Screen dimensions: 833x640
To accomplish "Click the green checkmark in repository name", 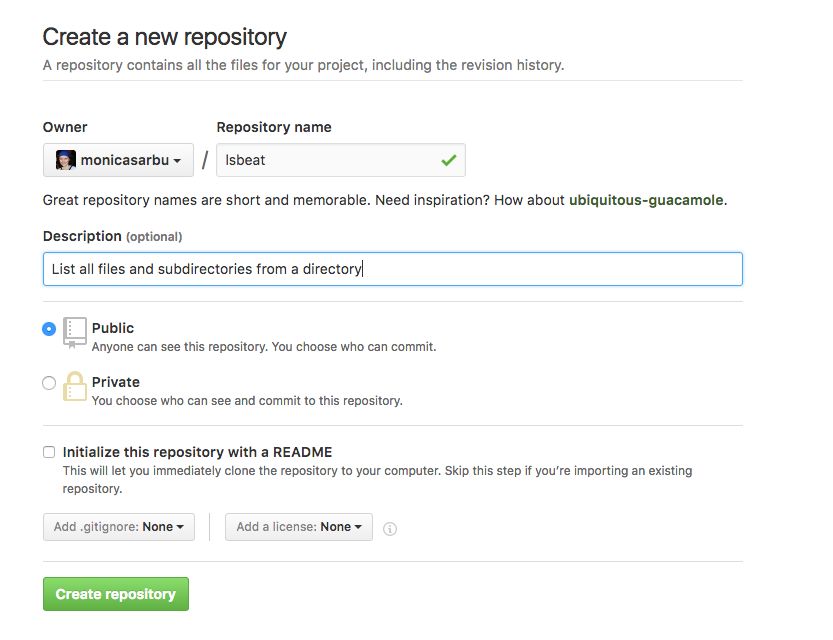I will (449, 160).
